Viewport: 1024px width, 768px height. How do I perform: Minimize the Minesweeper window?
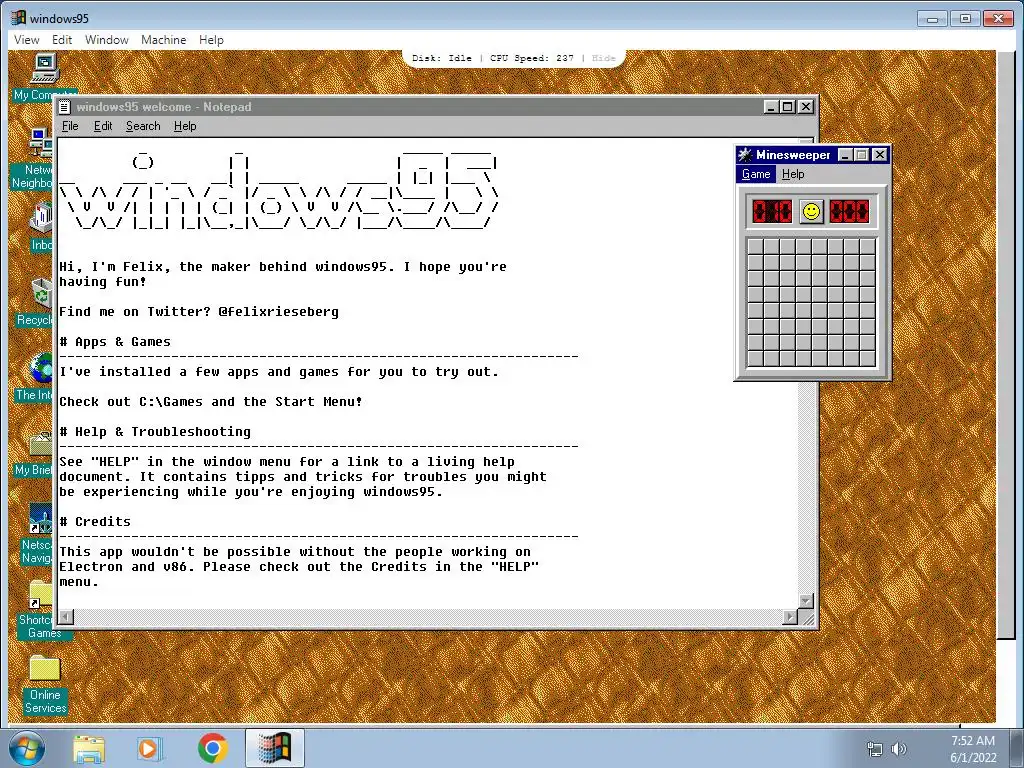(845, 155)
